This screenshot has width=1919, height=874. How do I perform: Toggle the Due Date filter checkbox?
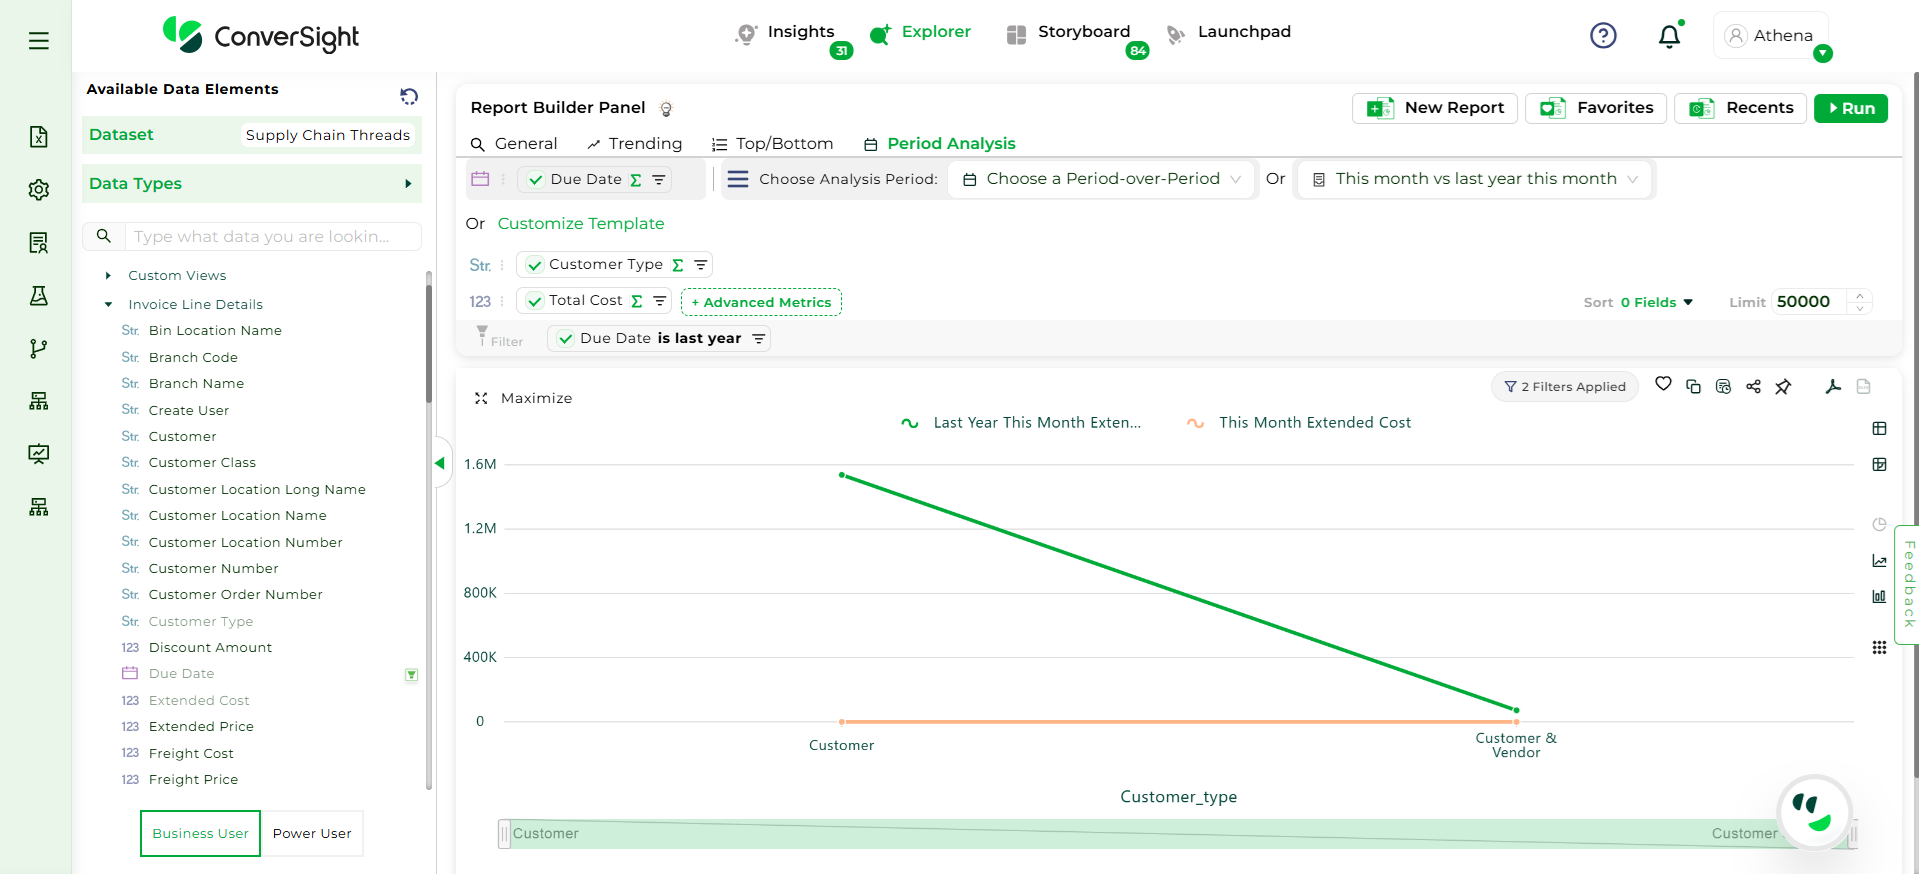[566, 339]
